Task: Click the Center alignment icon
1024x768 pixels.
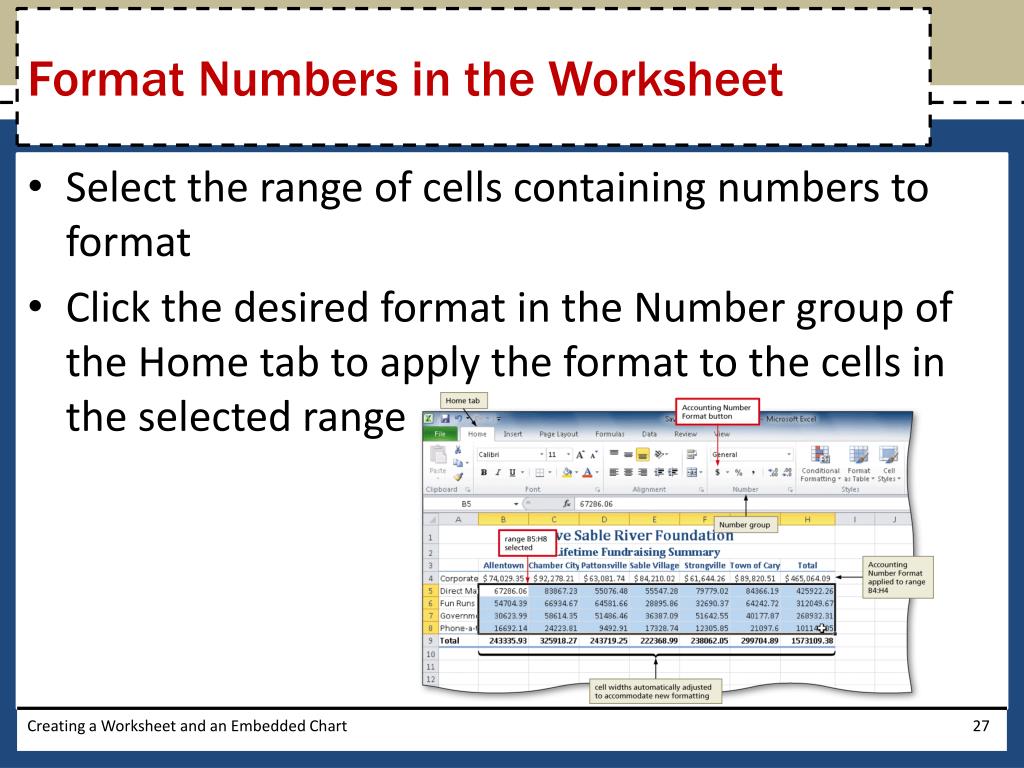Action: [628, 472]
